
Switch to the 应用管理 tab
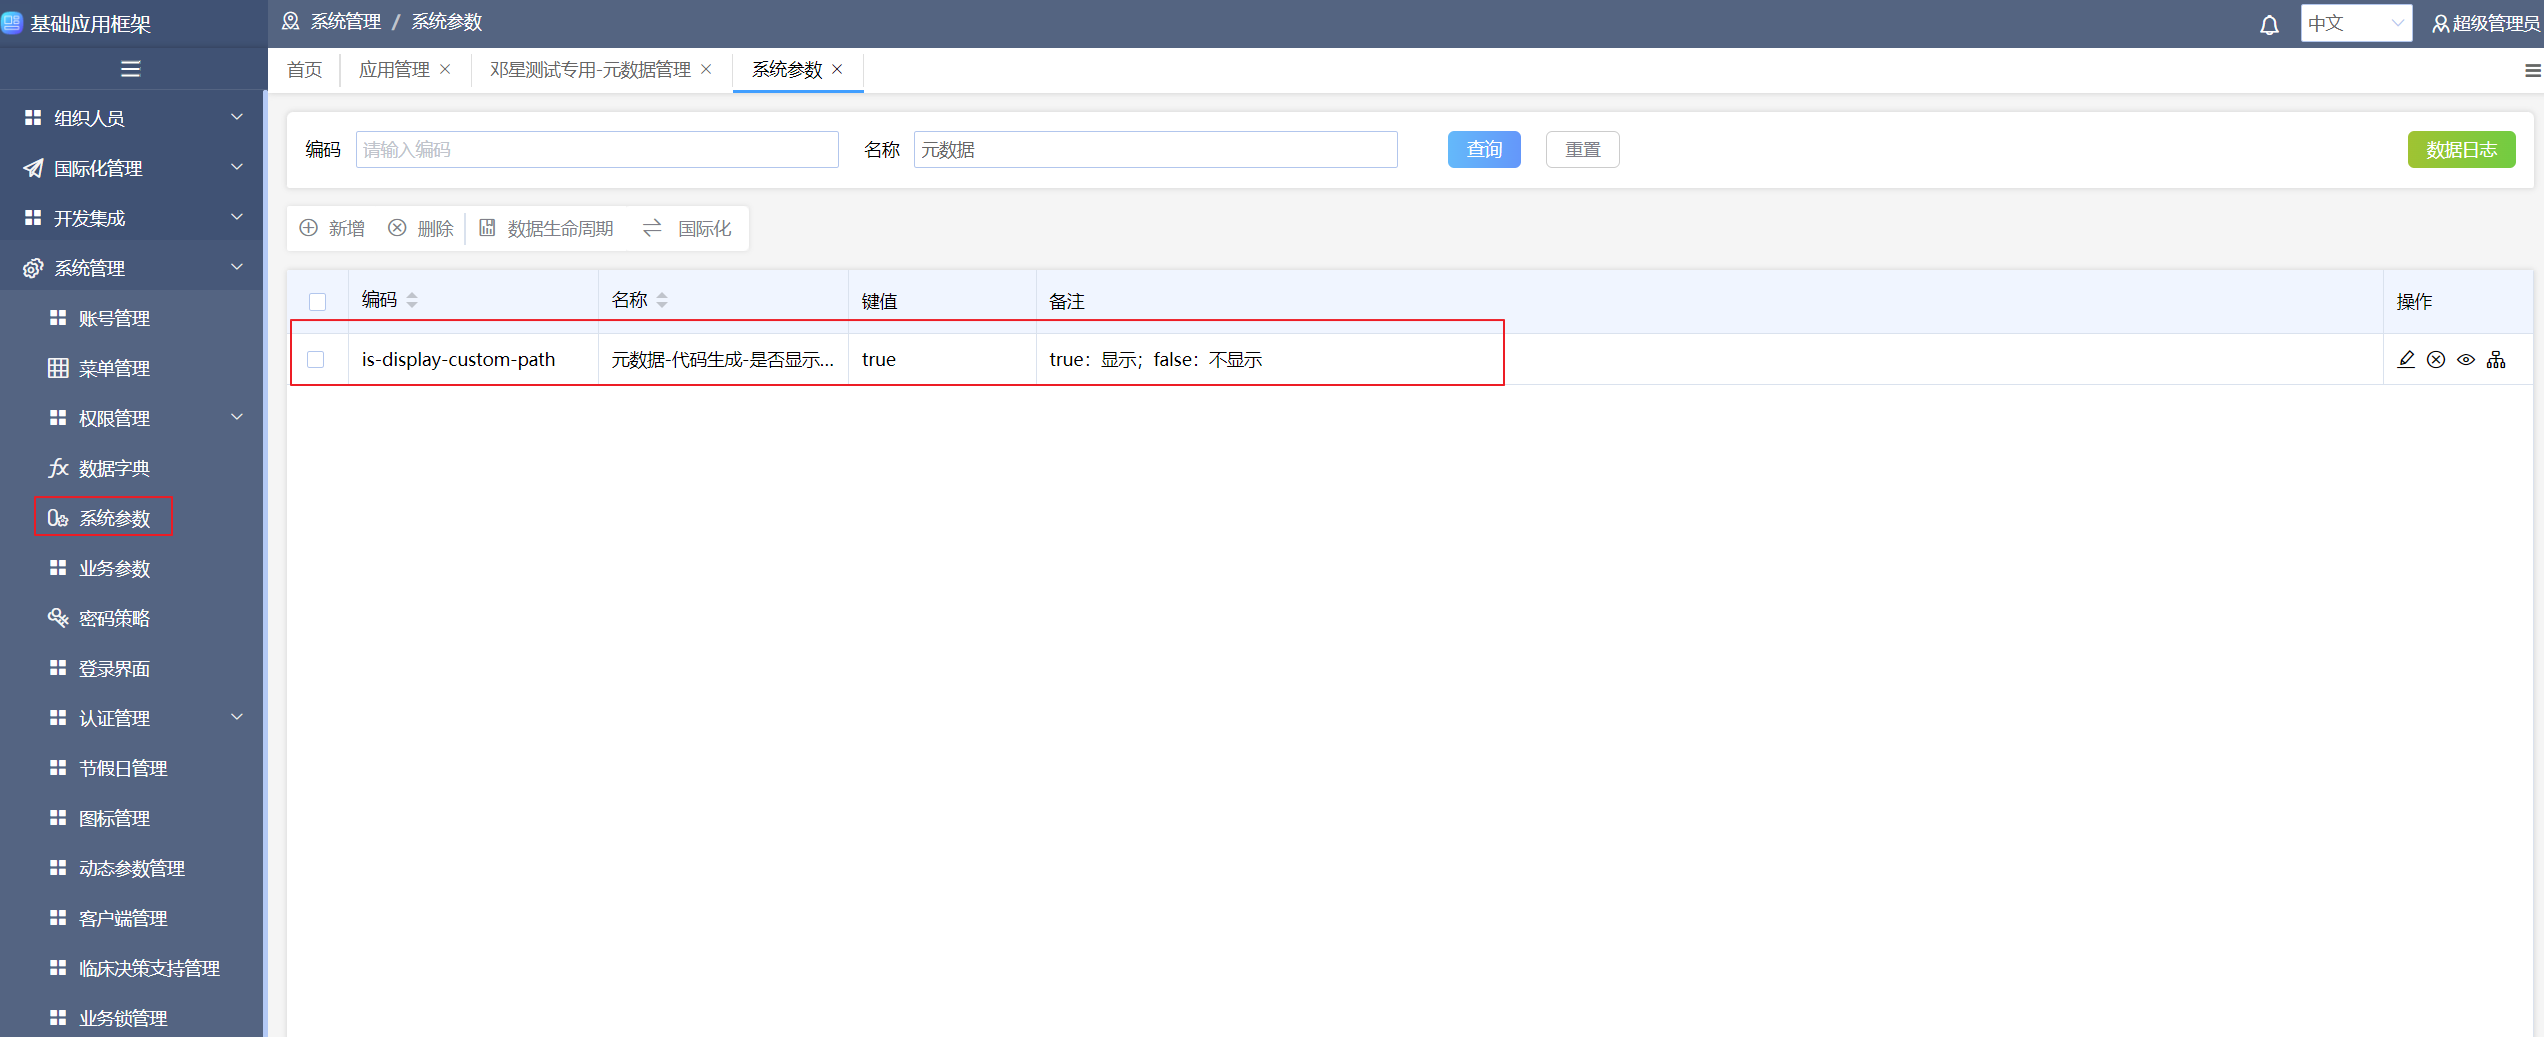pos(394,70)
